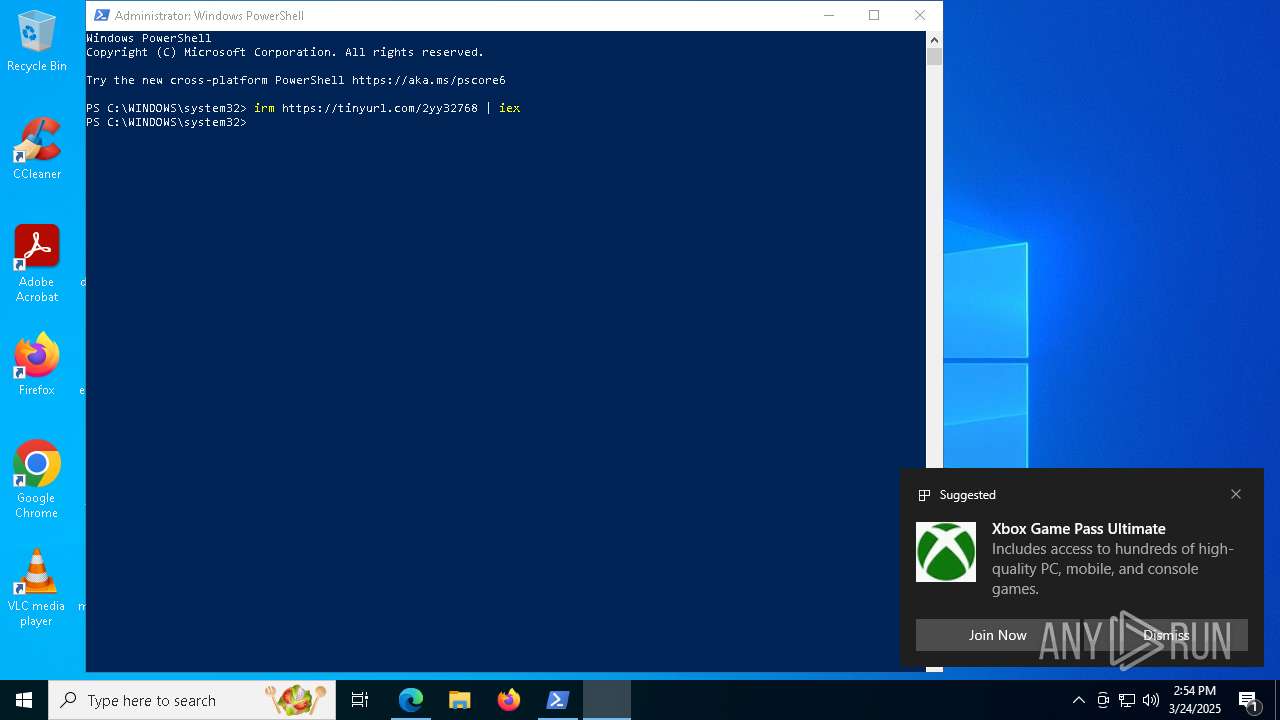
Task: Click the PowerShell scrollbar up arrow
Action: [934, 40]
